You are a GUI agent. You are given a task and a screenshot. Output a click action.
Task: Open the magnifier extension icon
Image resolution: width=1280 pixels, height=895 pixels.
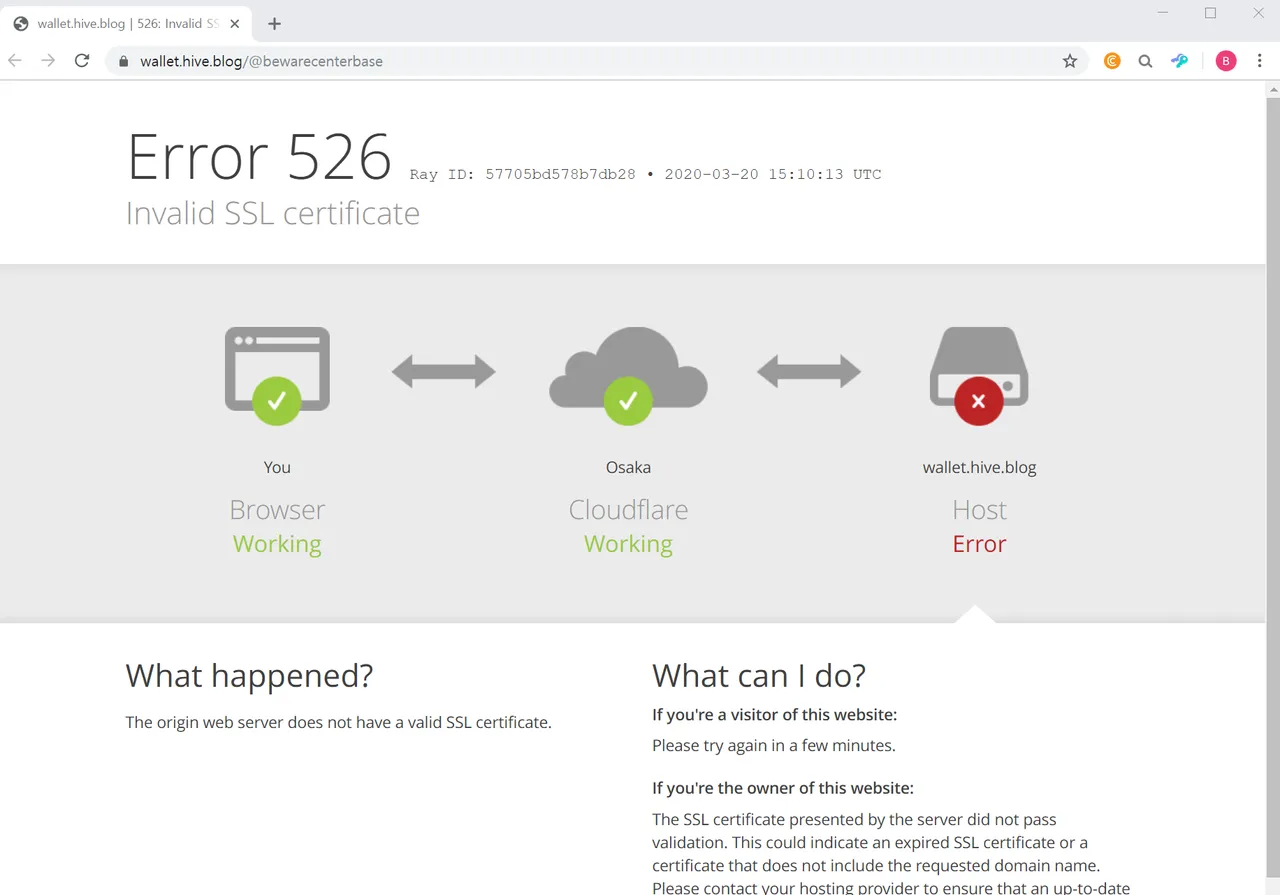click(x=1146, y=61)
